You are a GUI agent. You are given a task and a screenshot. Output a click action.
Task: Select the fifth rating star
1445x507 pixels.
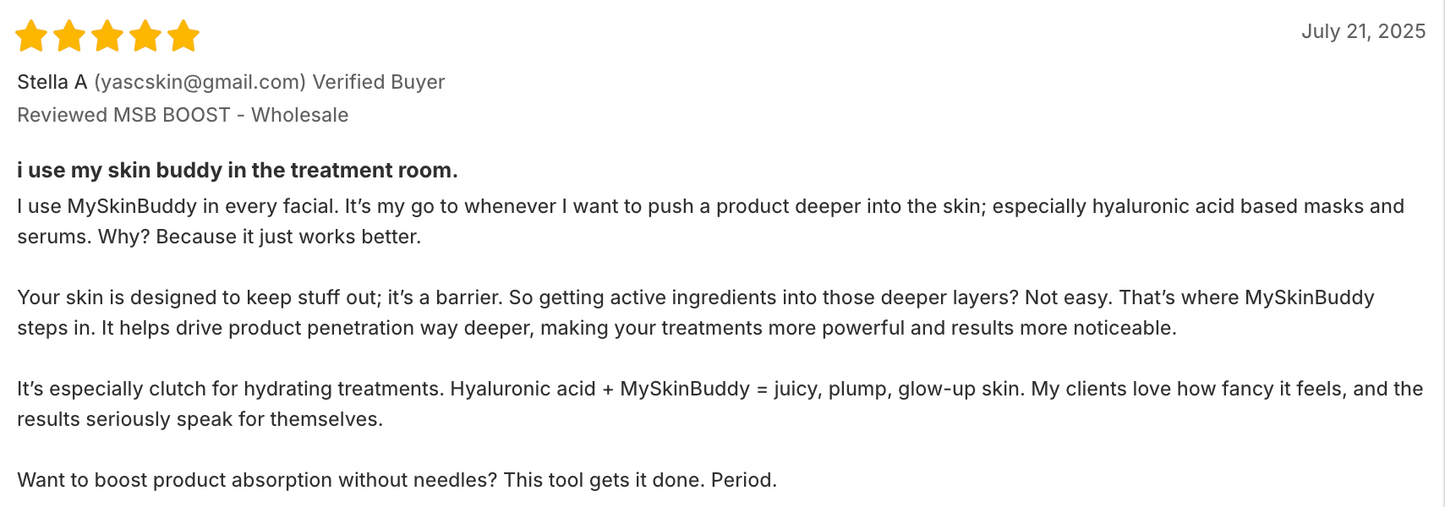184,37
